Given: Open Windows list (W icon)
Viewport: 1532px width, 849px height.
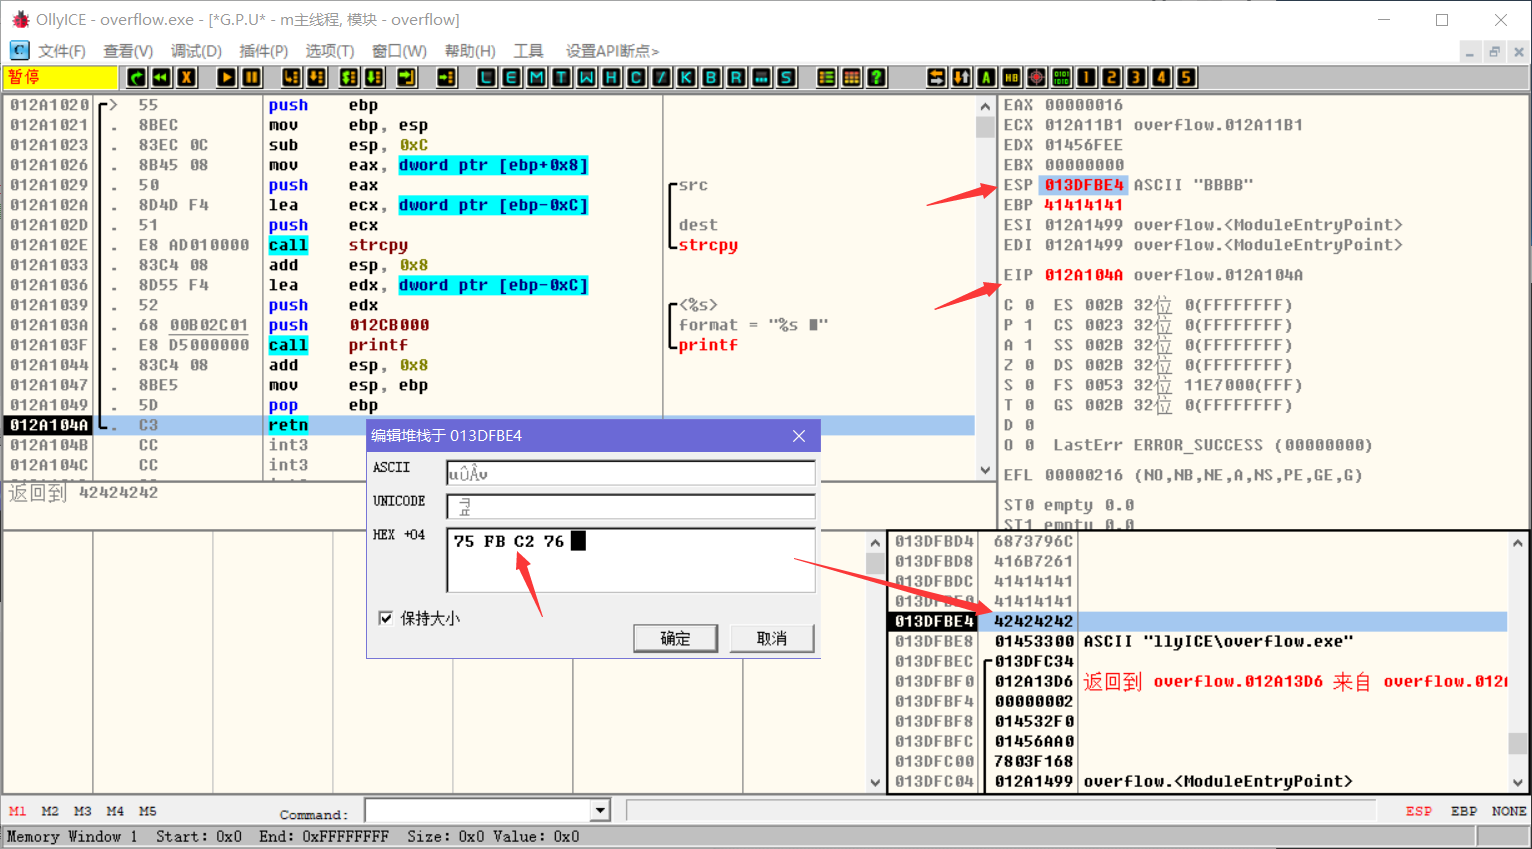Looking at the screenshot, I should (587, 77).
